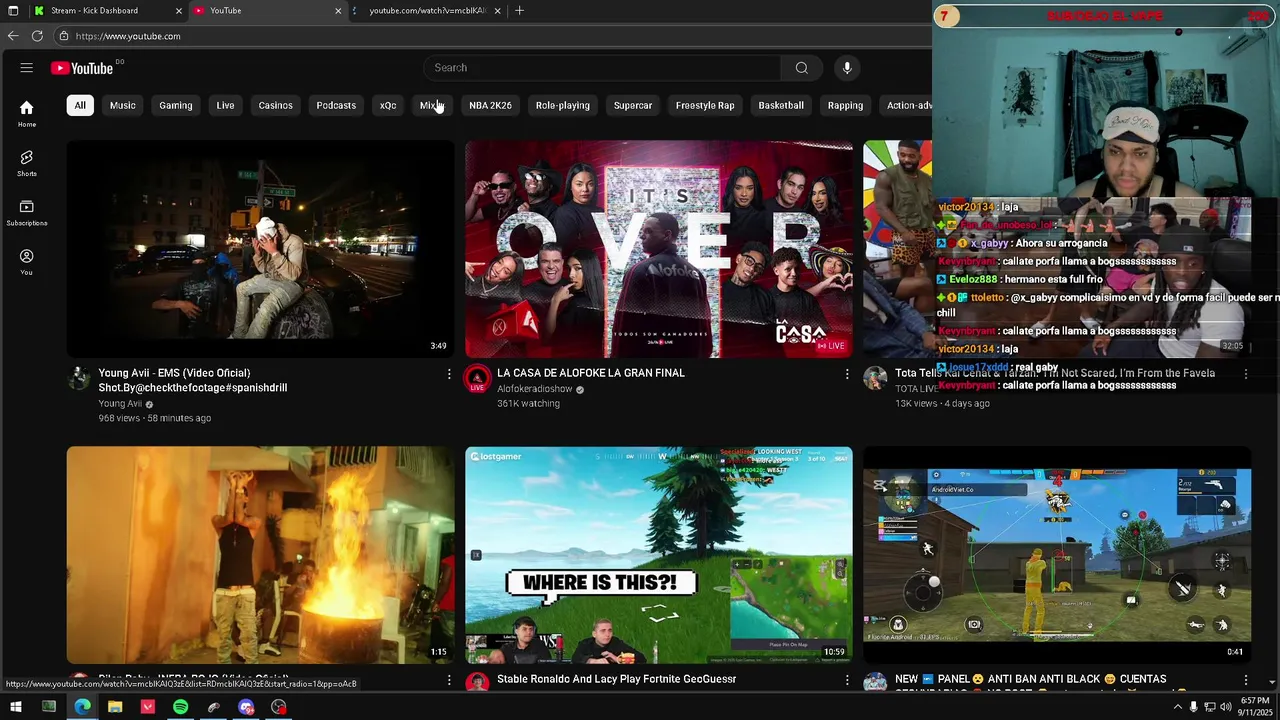Click text '361K watching'

coord(528,404)
